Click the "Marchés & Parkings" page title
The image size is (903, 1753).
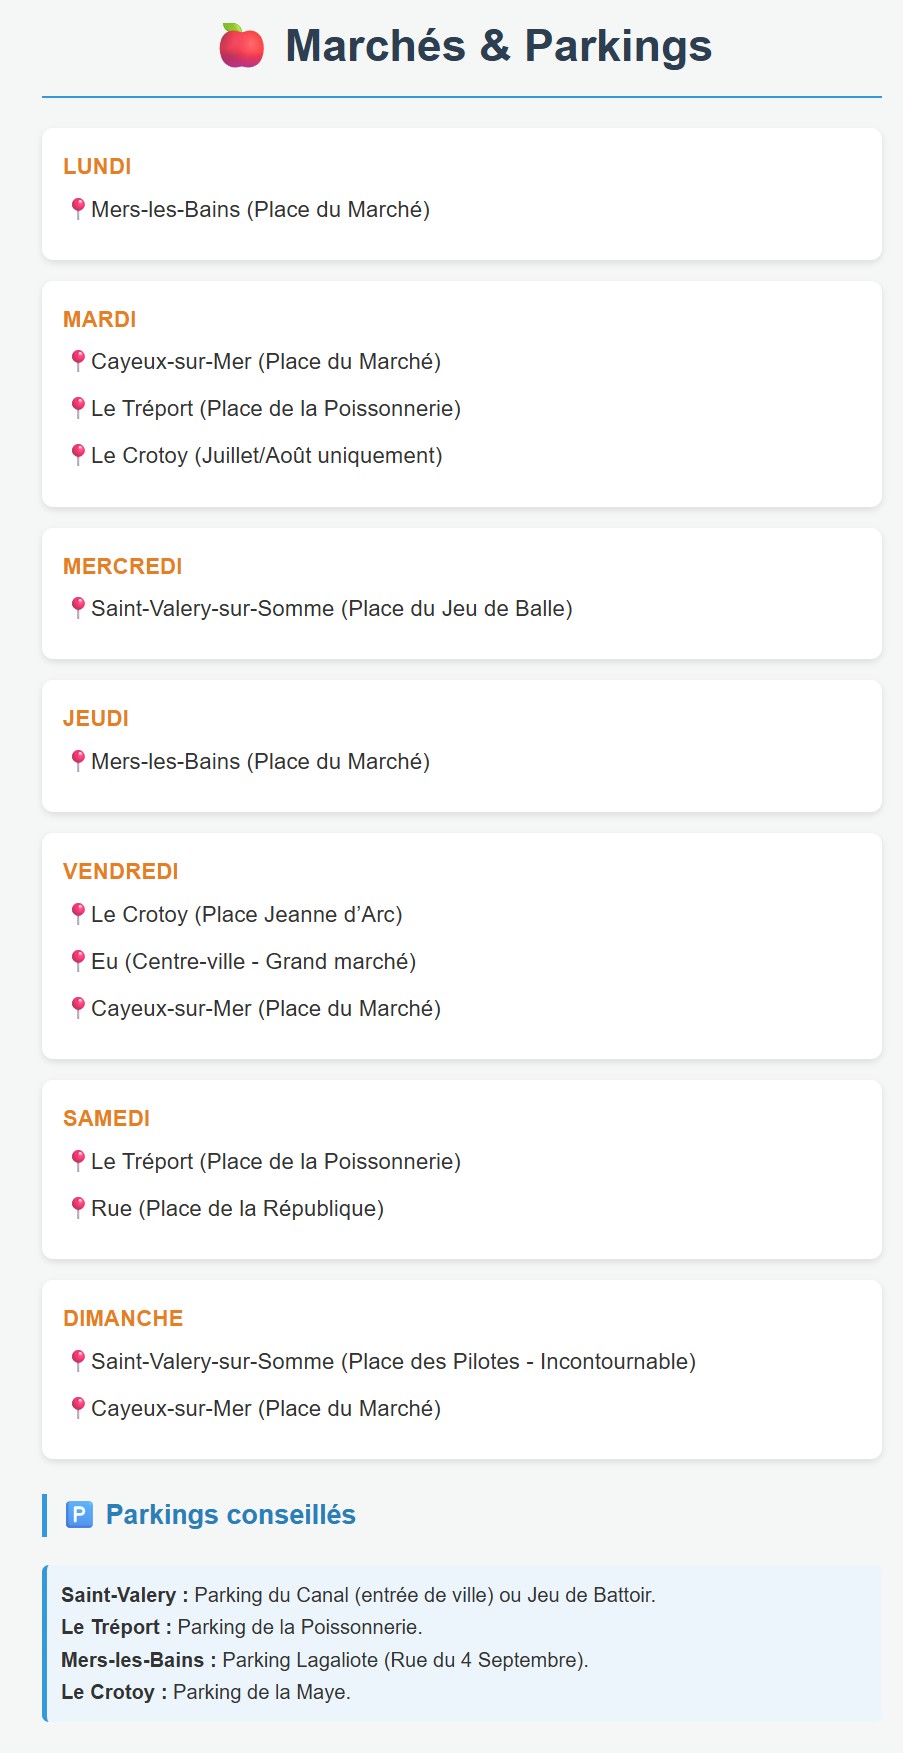pyautogui.click(x=498, y=46)
